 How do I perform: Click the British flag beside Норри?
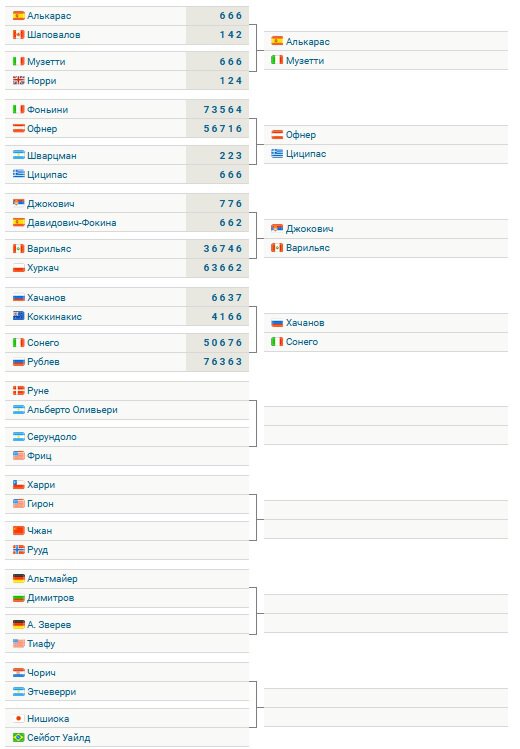19,80
